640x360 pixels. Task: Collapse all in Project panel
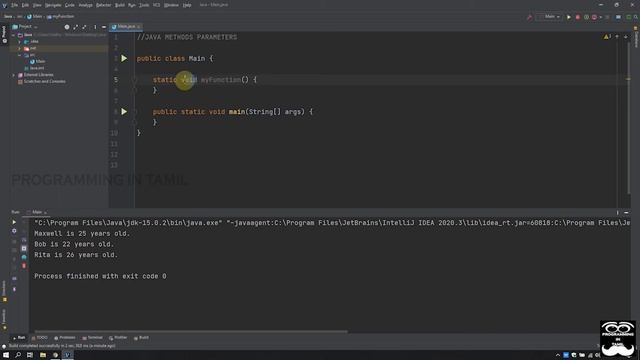pyautogui.click(x=84, y=27)
